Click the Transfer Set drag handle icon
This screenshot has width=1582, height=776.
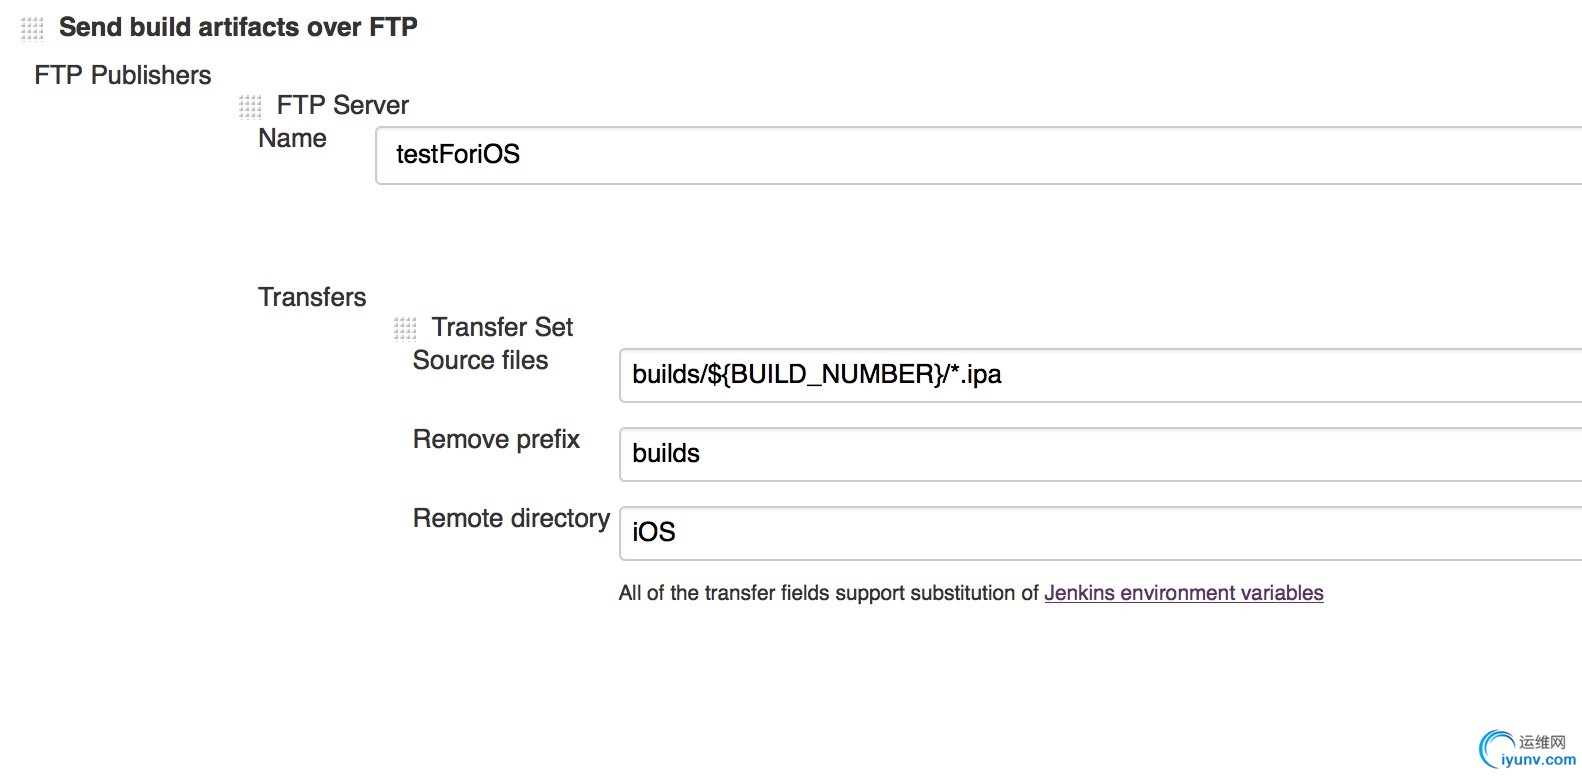pyautogui.click(x=405, y=328)
